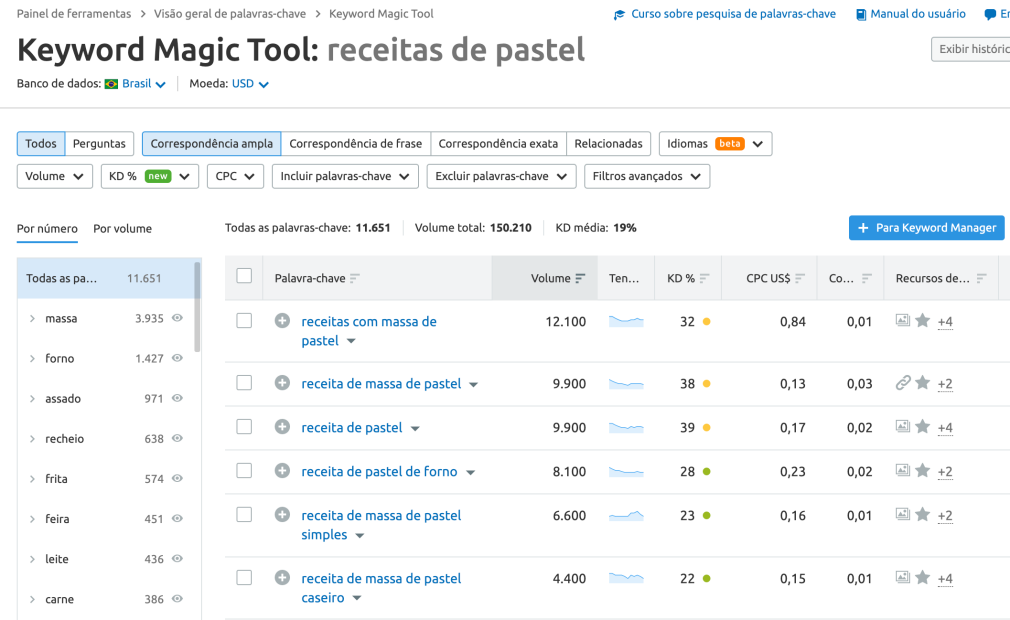Click the chat bubble icon in the header

990,15
